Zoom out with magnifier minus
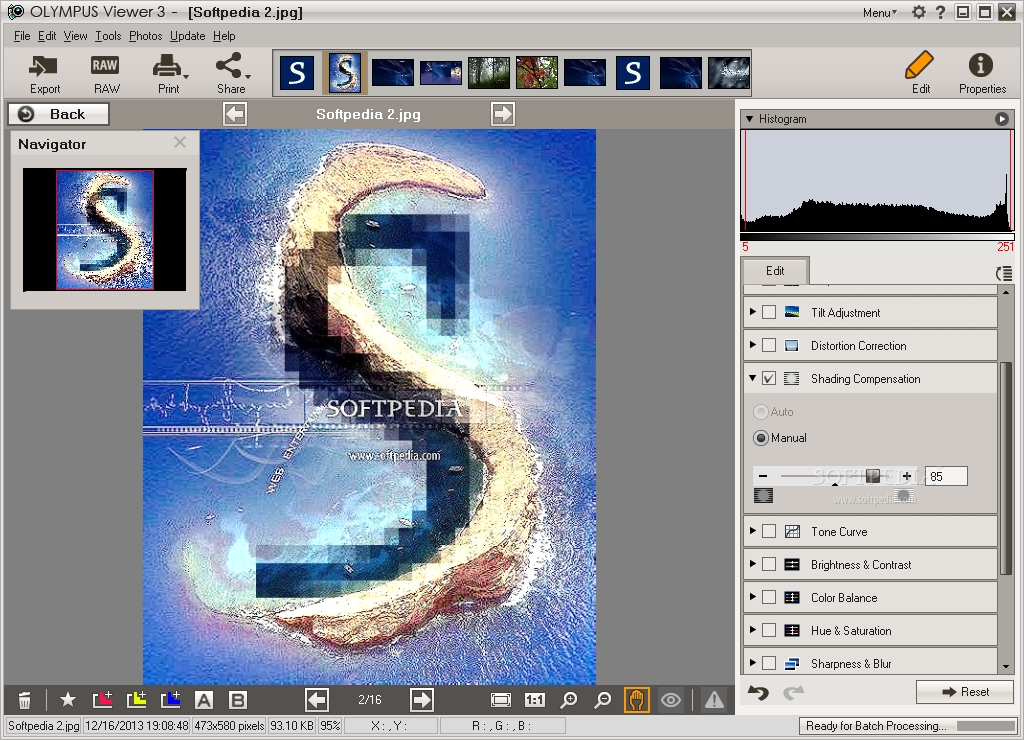 (x=603, y=700)
